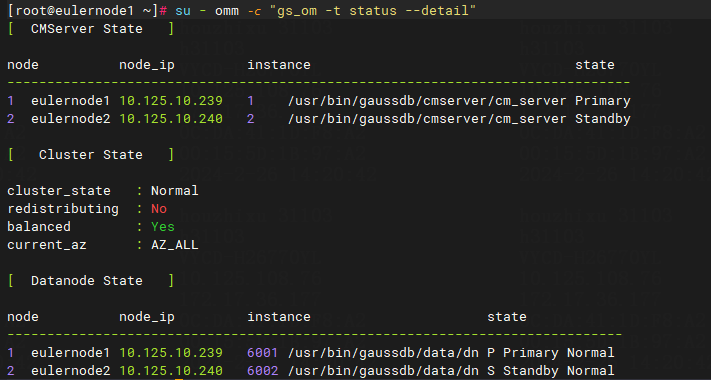Click the current_az label
Screen dimensions: 711x380
click(47, 245)
